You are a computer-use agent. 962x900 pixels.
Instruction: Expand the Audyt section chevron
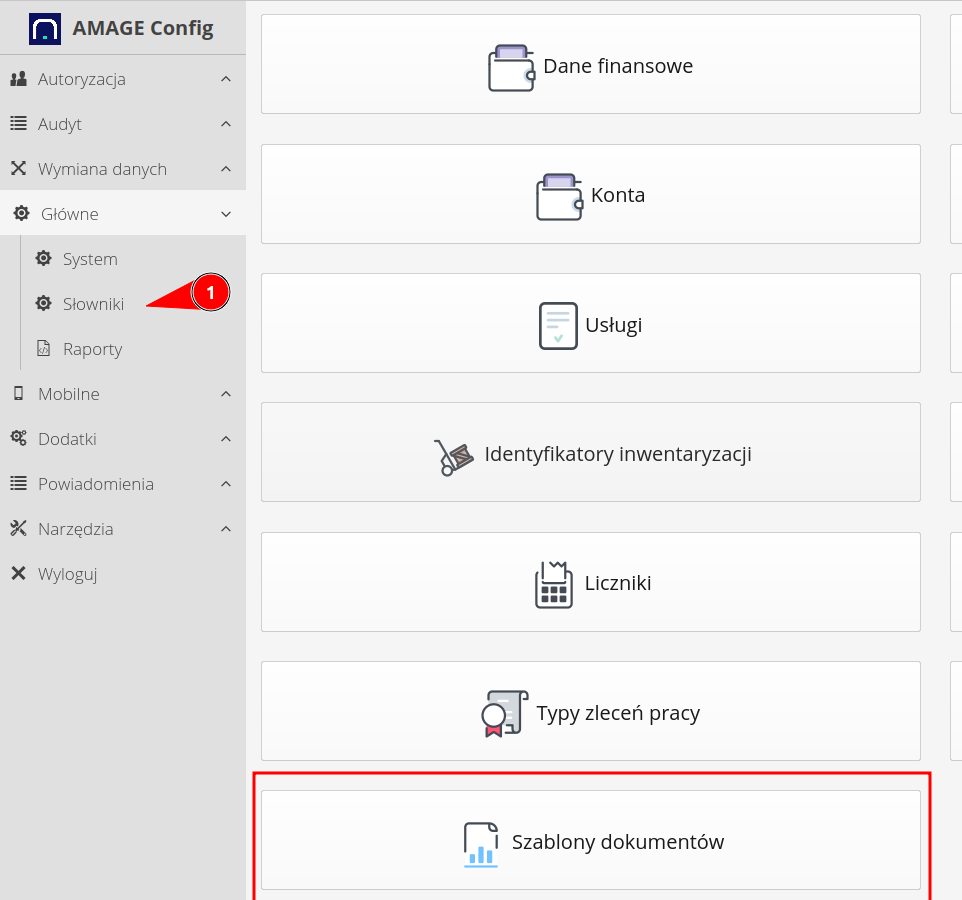tap(226, 124)
